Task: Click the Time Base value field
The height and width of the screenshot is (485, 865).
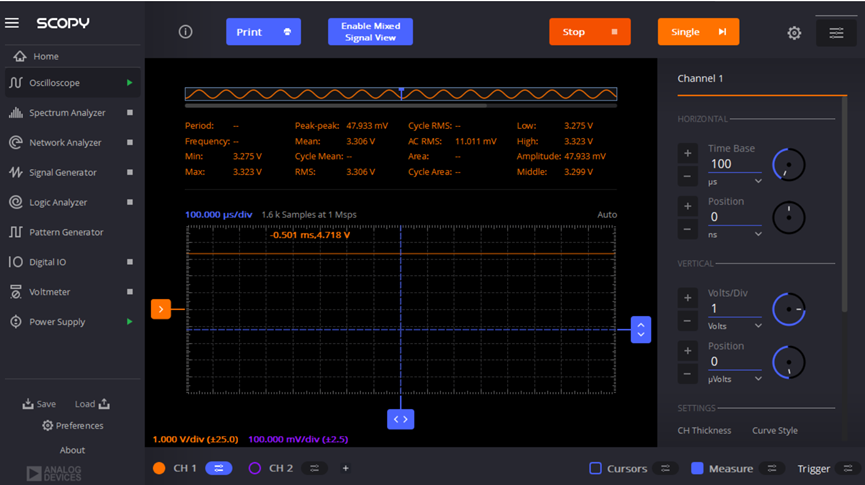Action: pos(735,164)
